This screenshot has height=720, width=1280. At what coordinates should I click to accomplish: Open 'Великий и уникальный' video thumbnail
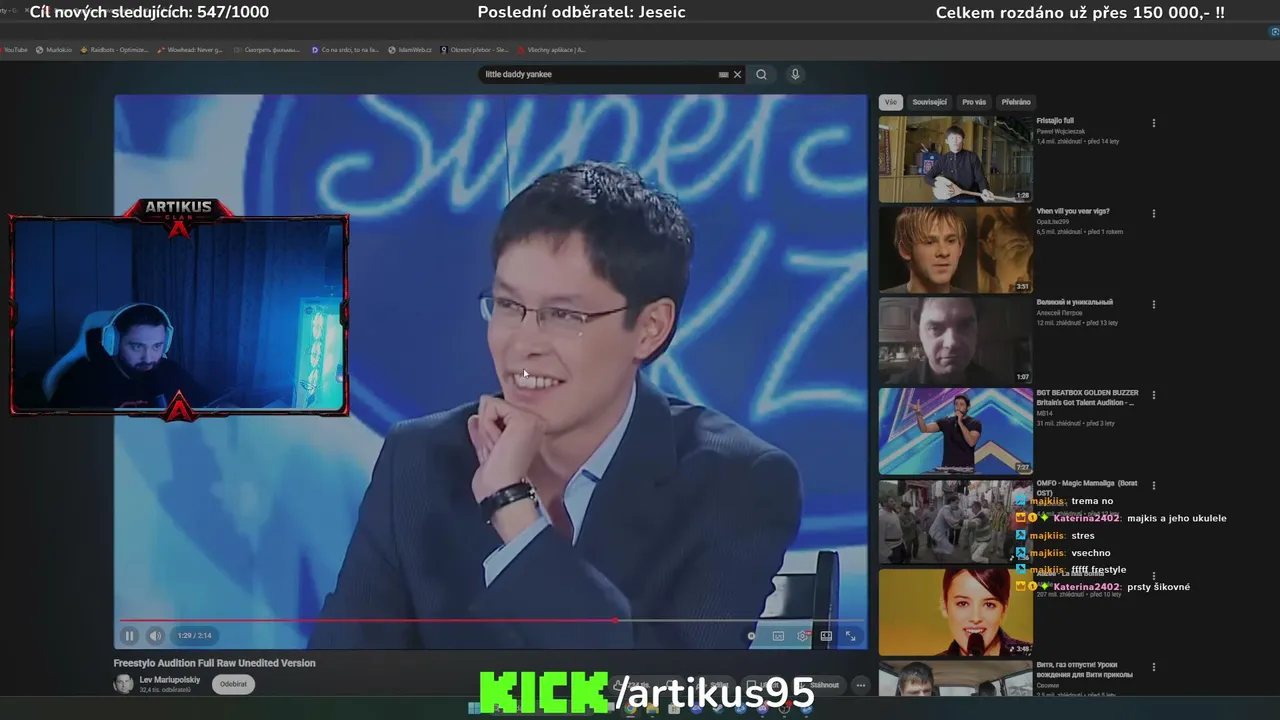[955, 341]
